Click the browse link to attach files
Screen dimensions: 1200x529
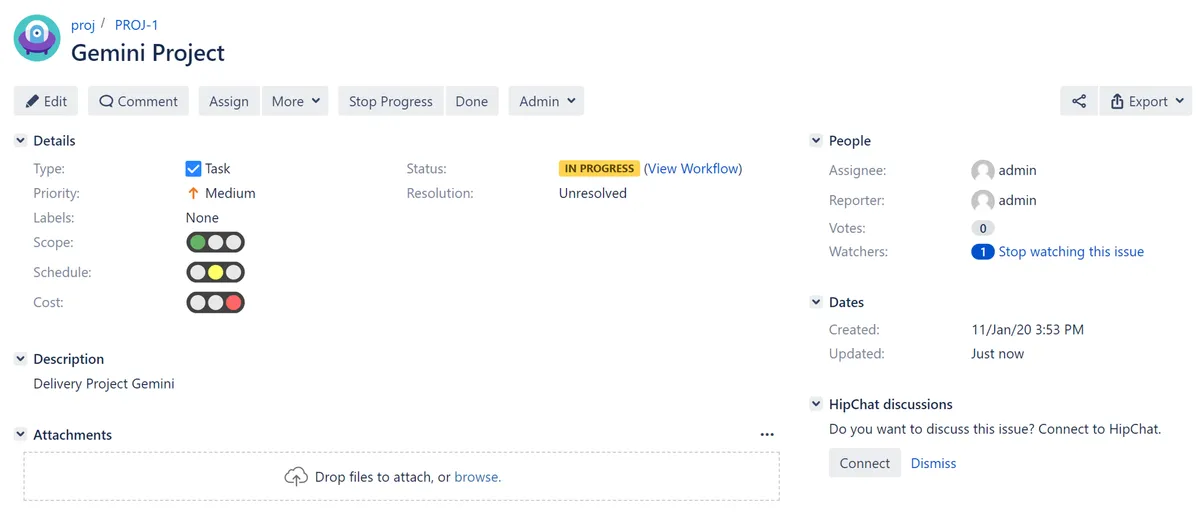478,477
